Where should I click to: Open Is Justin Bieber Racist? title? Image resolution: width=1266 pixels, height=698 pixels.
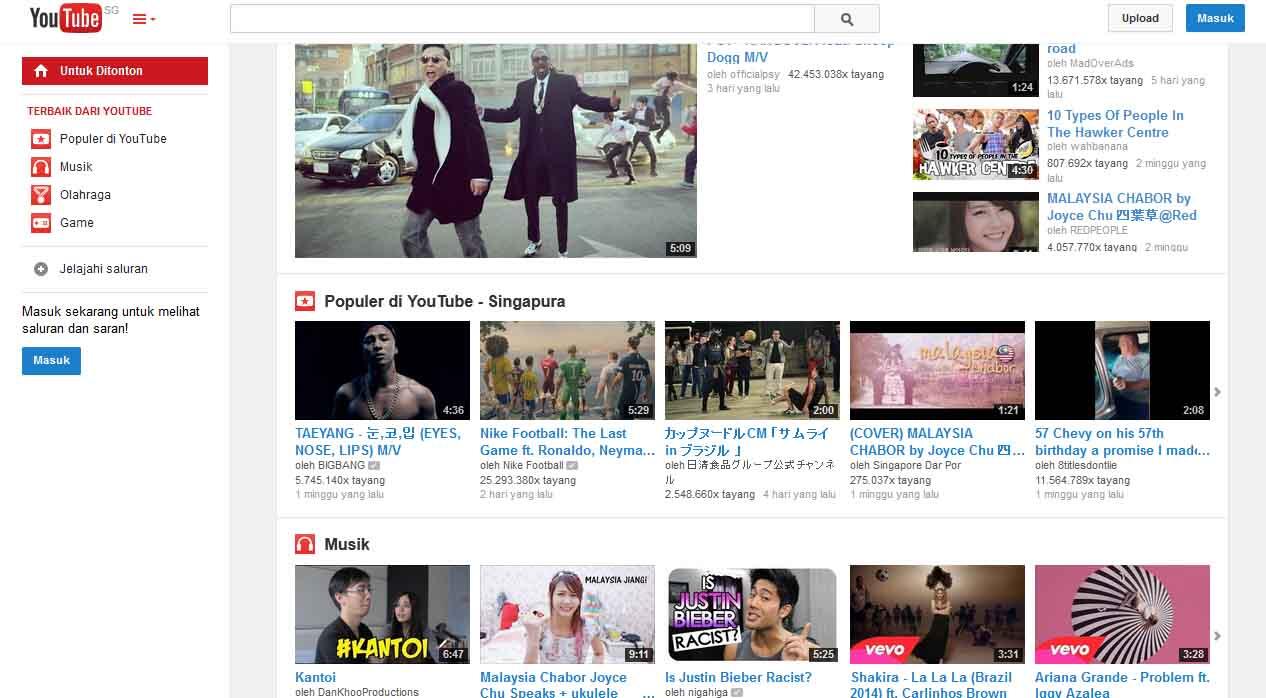738,677
